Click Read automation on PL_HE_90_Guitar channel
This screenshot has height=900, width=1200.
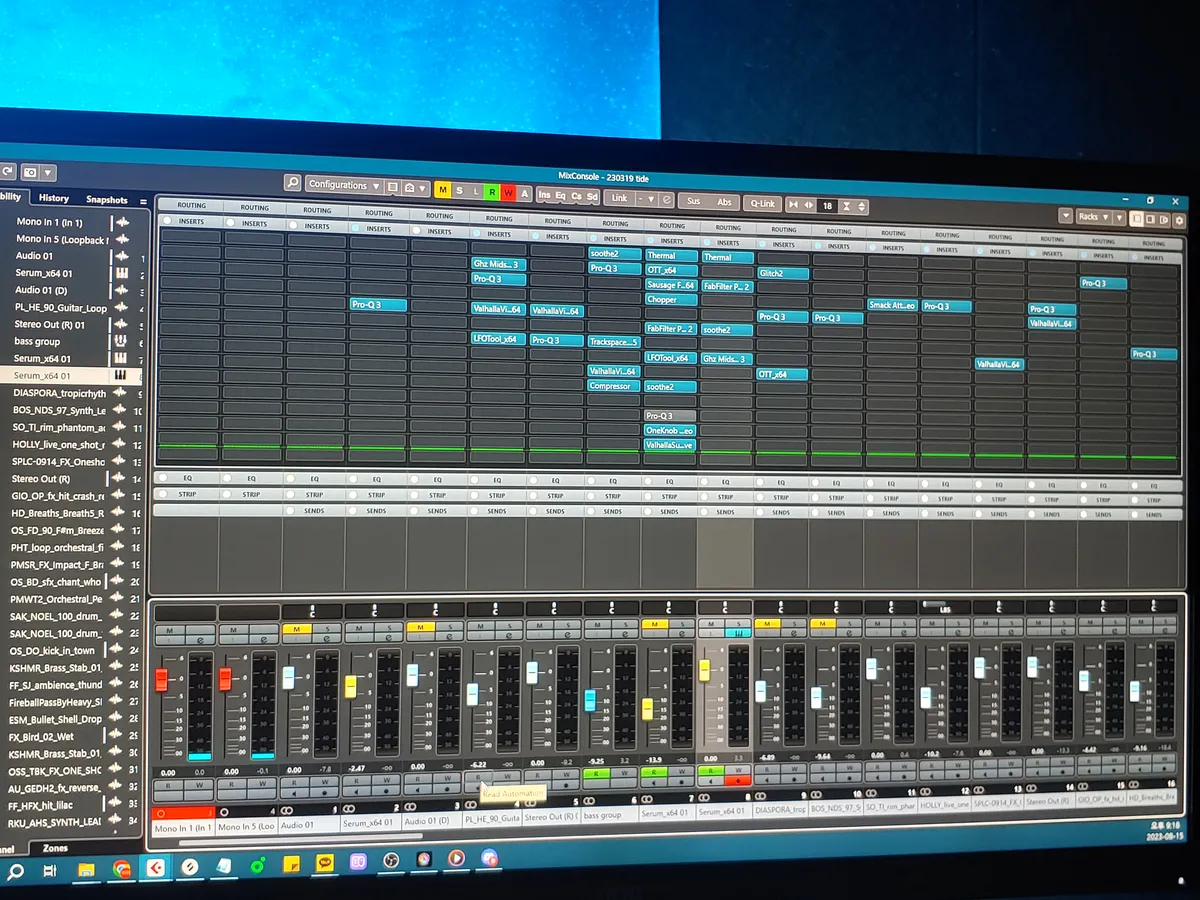[x=479, y=777]
